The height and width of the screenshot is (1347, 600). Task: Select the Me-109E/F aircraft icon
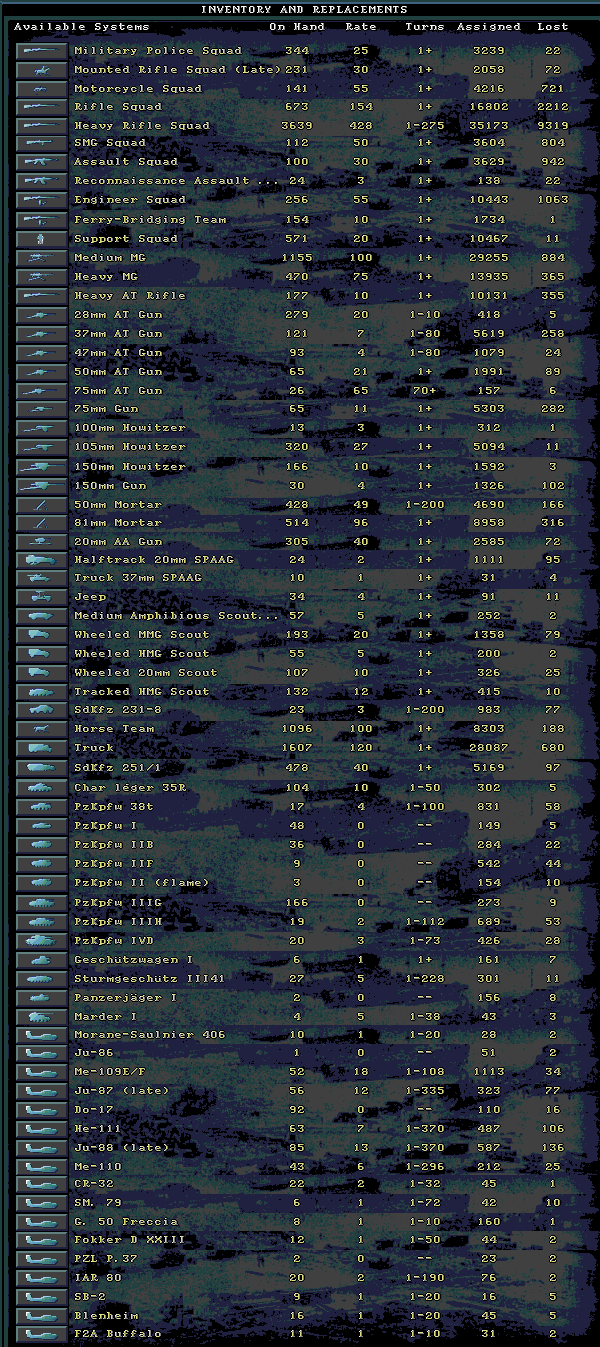click(x=42, y=1072)
